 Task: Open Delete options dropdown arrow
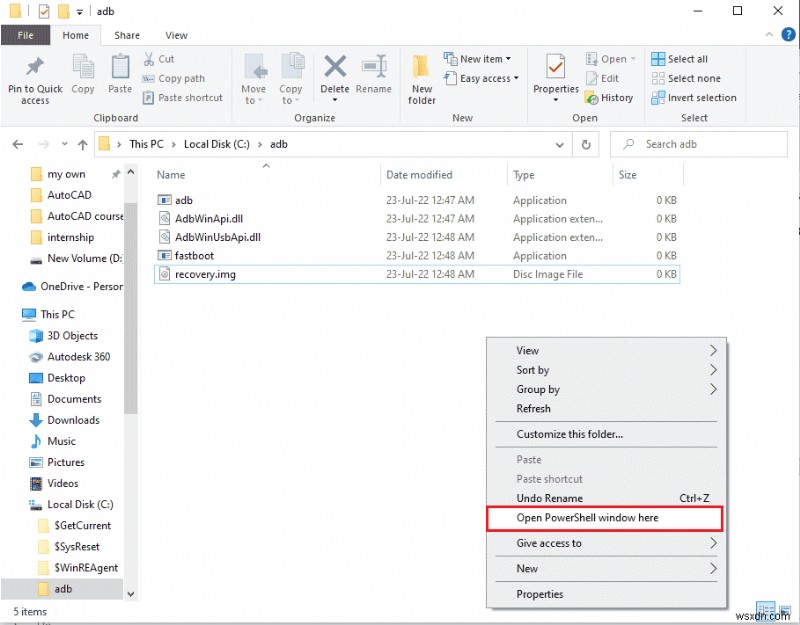point(335,100)
